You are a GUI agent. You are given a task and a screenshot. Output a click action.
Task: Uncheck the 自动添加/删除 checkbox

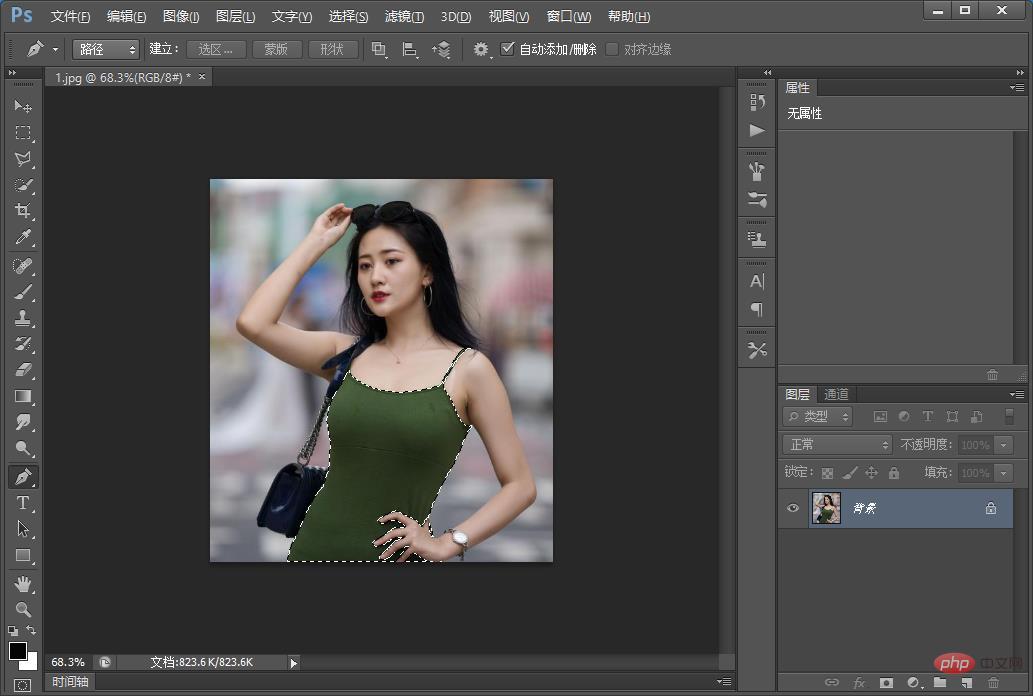(508, 49)
